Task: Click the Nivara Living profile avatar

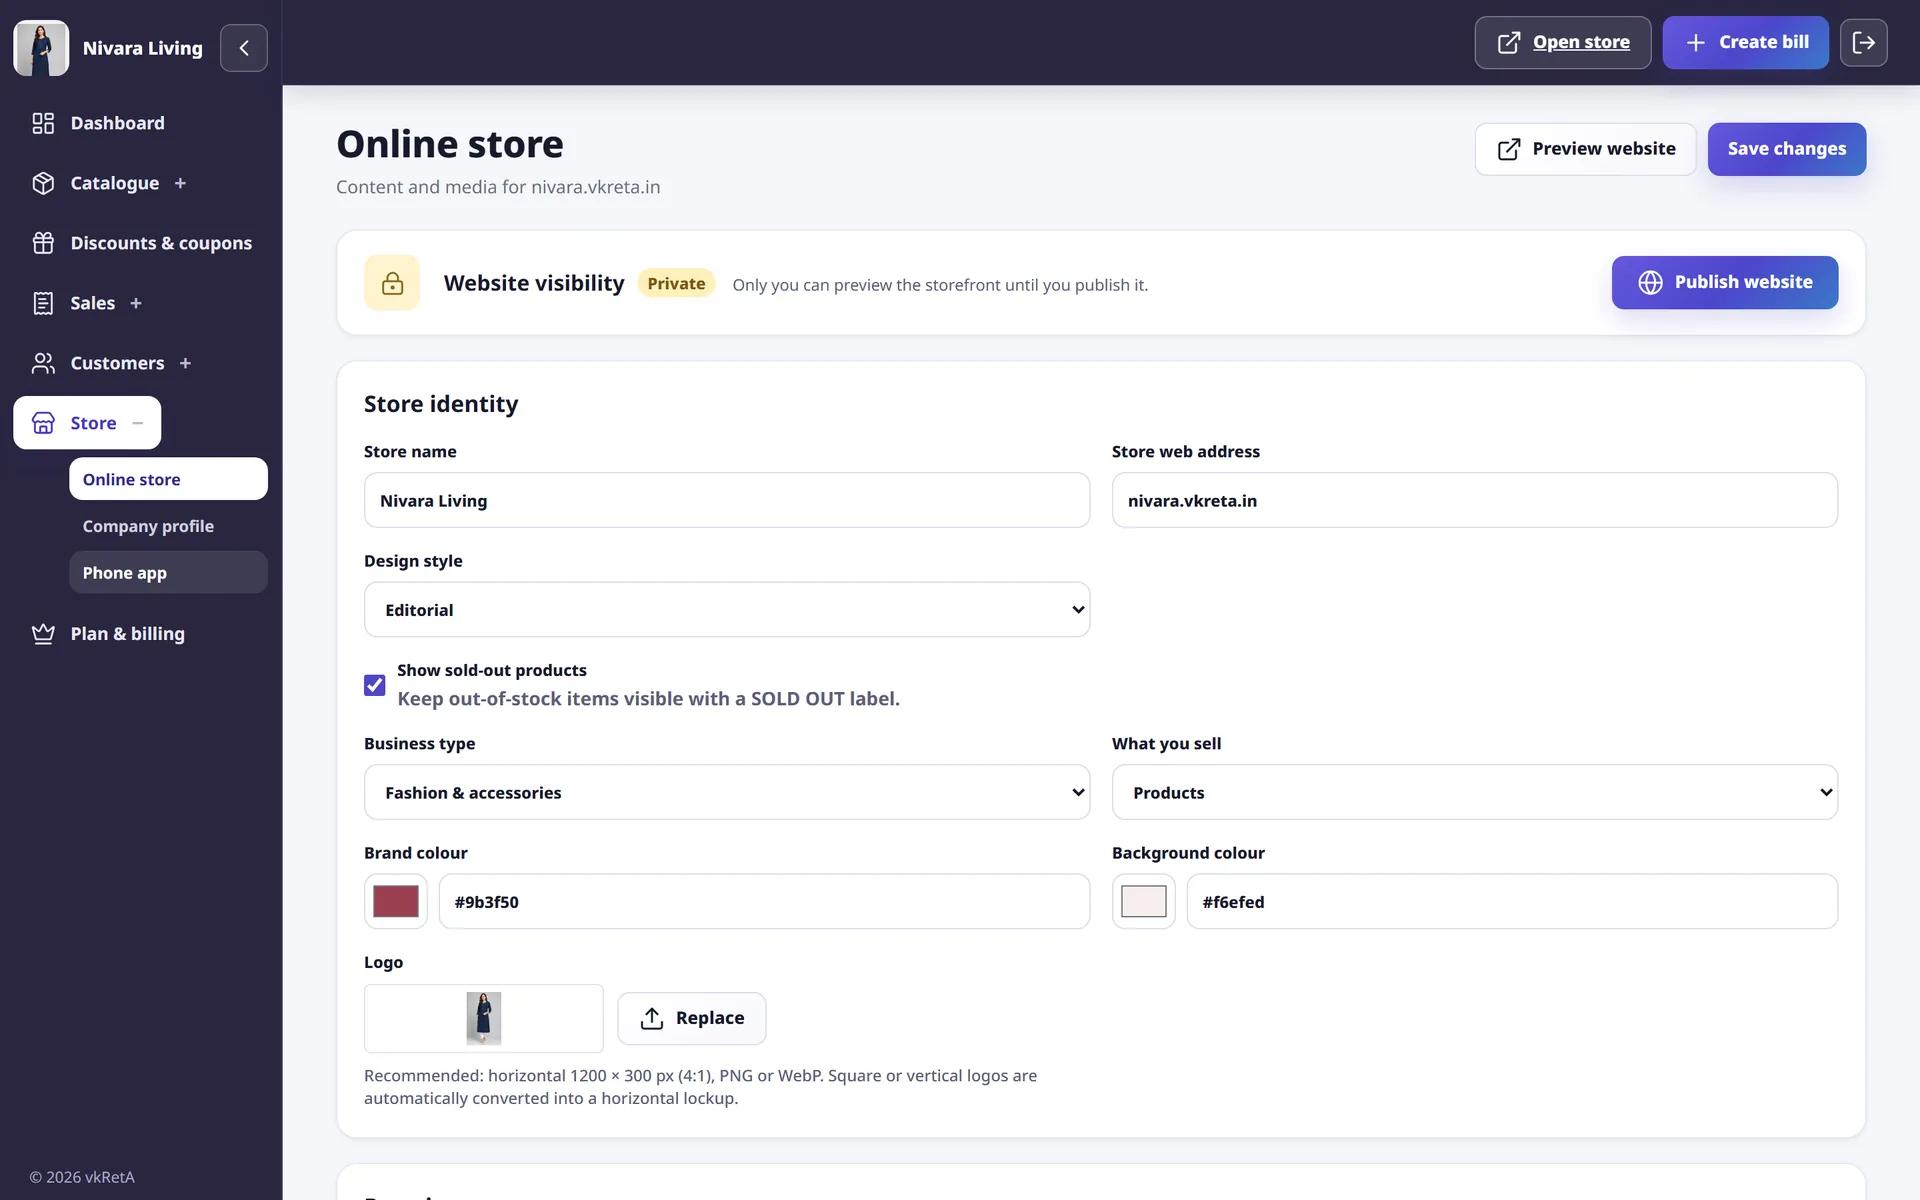Action: click(x=41, y=48)
